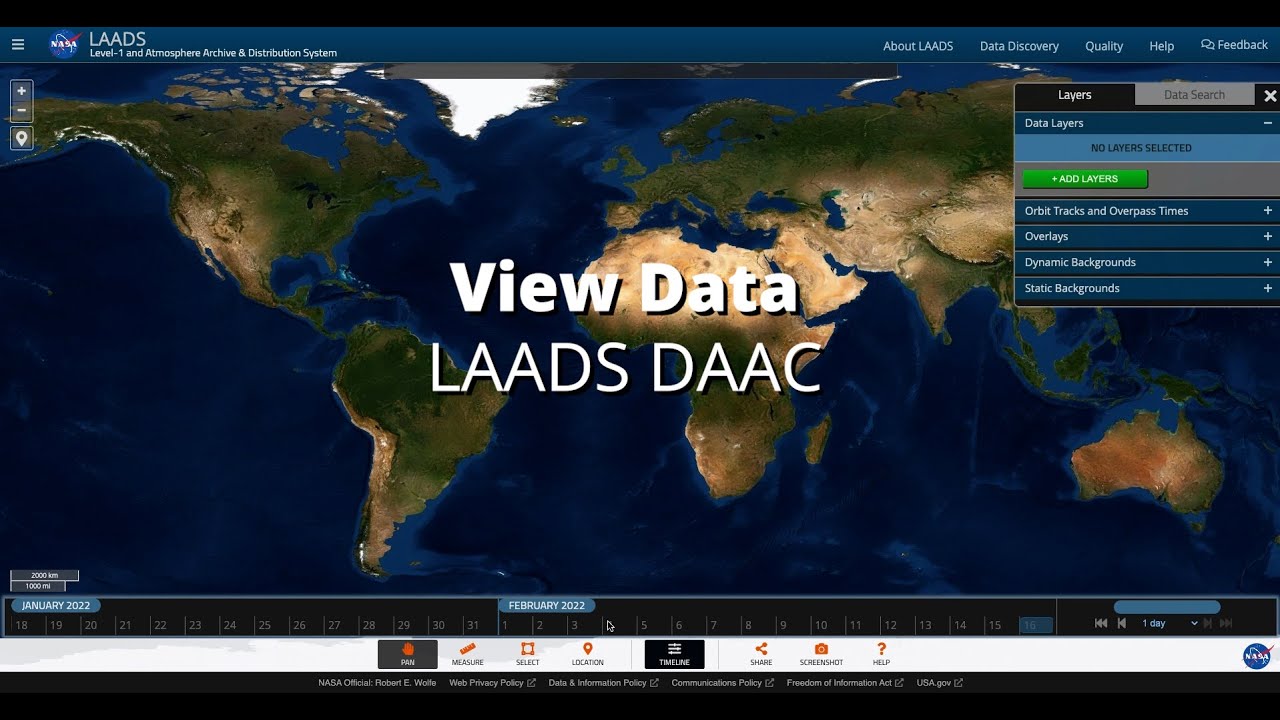
Task: Take a Screenshot with the camera icon
Action: coord(821,654)
